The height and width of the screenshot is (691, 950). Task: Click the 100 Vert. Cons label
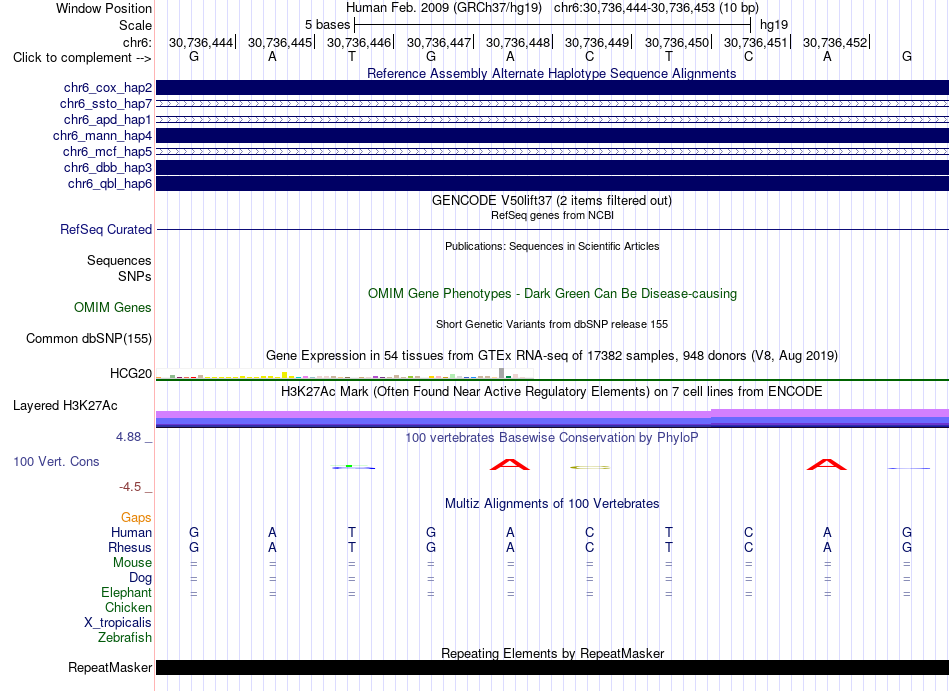coord(56,461)
